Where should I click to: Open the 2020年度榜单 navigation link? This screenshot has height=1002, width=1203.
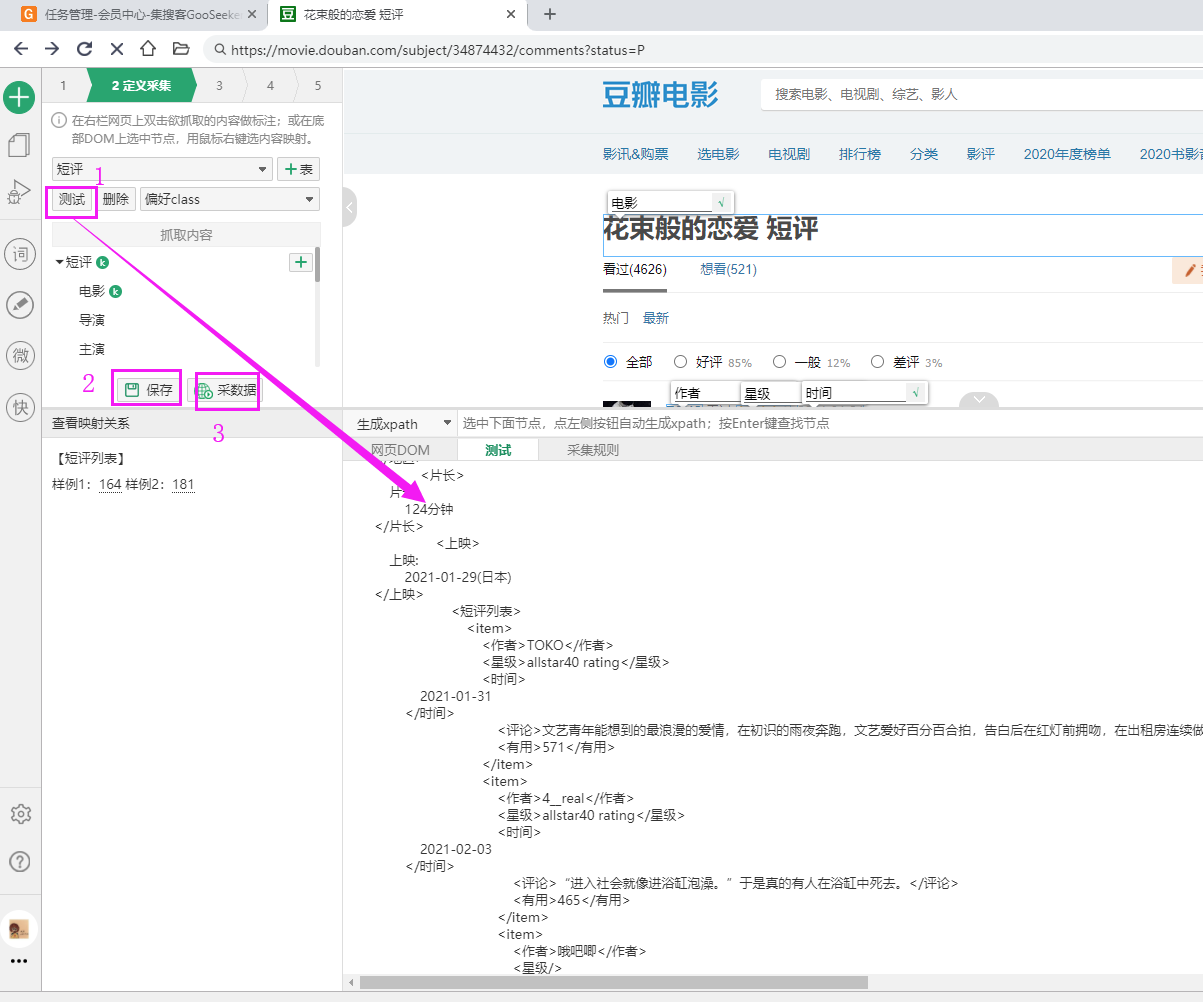(x=1067, y=154)
